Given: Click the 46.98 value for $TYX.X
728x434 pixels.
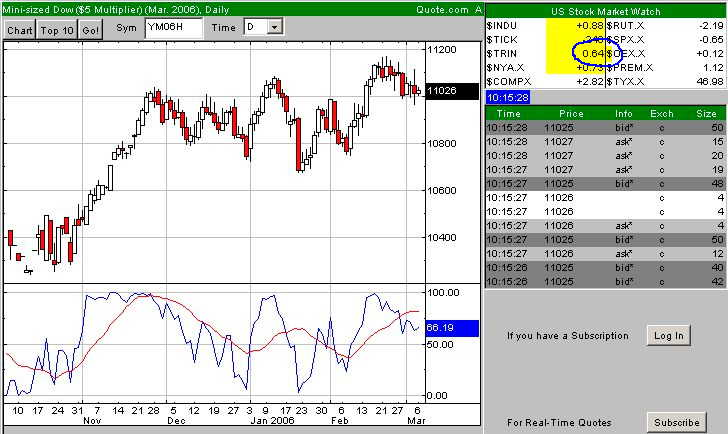Looking at the screenshot, I should click(710, 82).
